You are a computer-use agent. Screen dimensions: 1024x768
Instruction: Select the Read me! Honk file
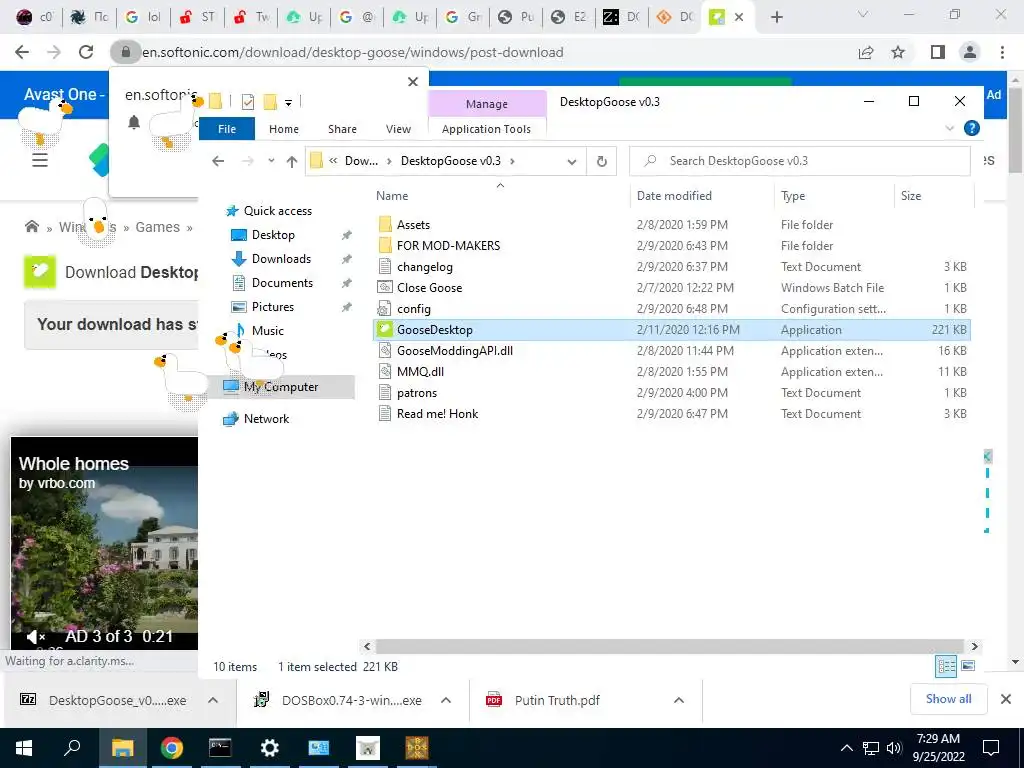[x=437, y=413]
